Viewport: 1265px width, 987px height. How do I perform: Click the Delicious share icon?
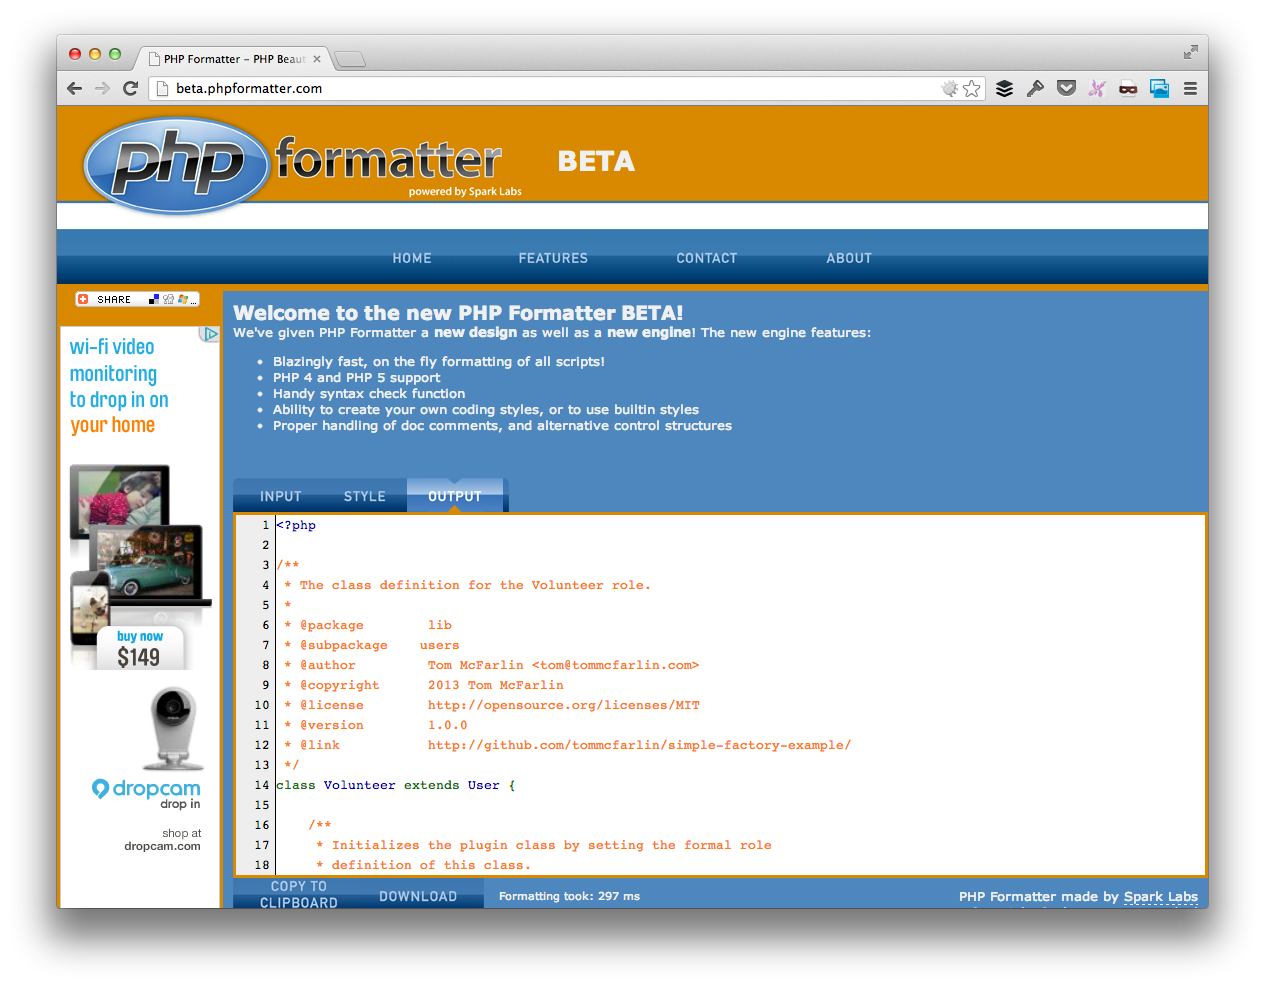pyautogui.click(x=154, y=299)
